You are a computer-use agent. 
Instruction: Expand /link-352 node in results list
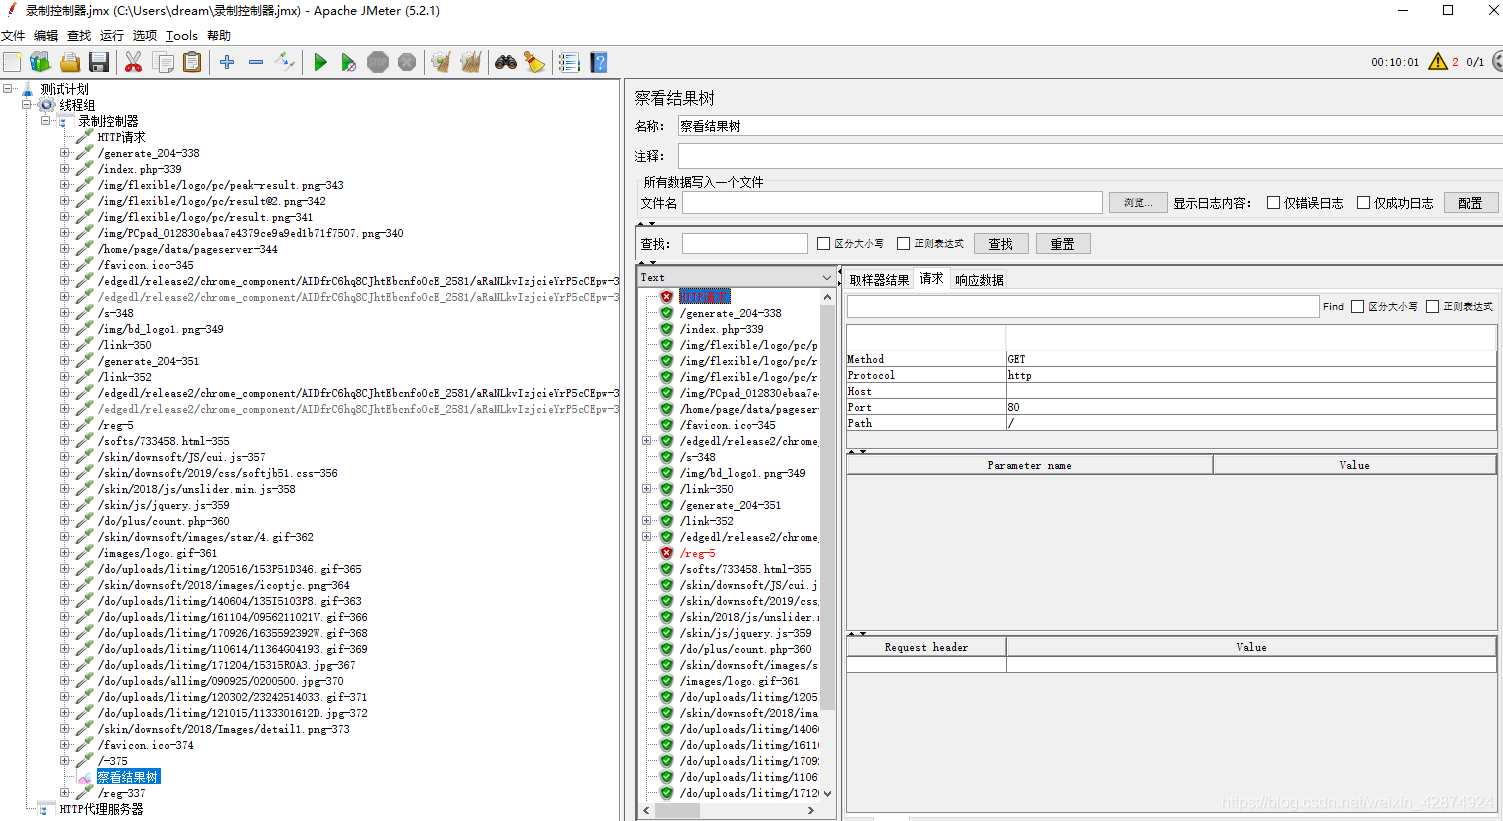tap(647, 521)
